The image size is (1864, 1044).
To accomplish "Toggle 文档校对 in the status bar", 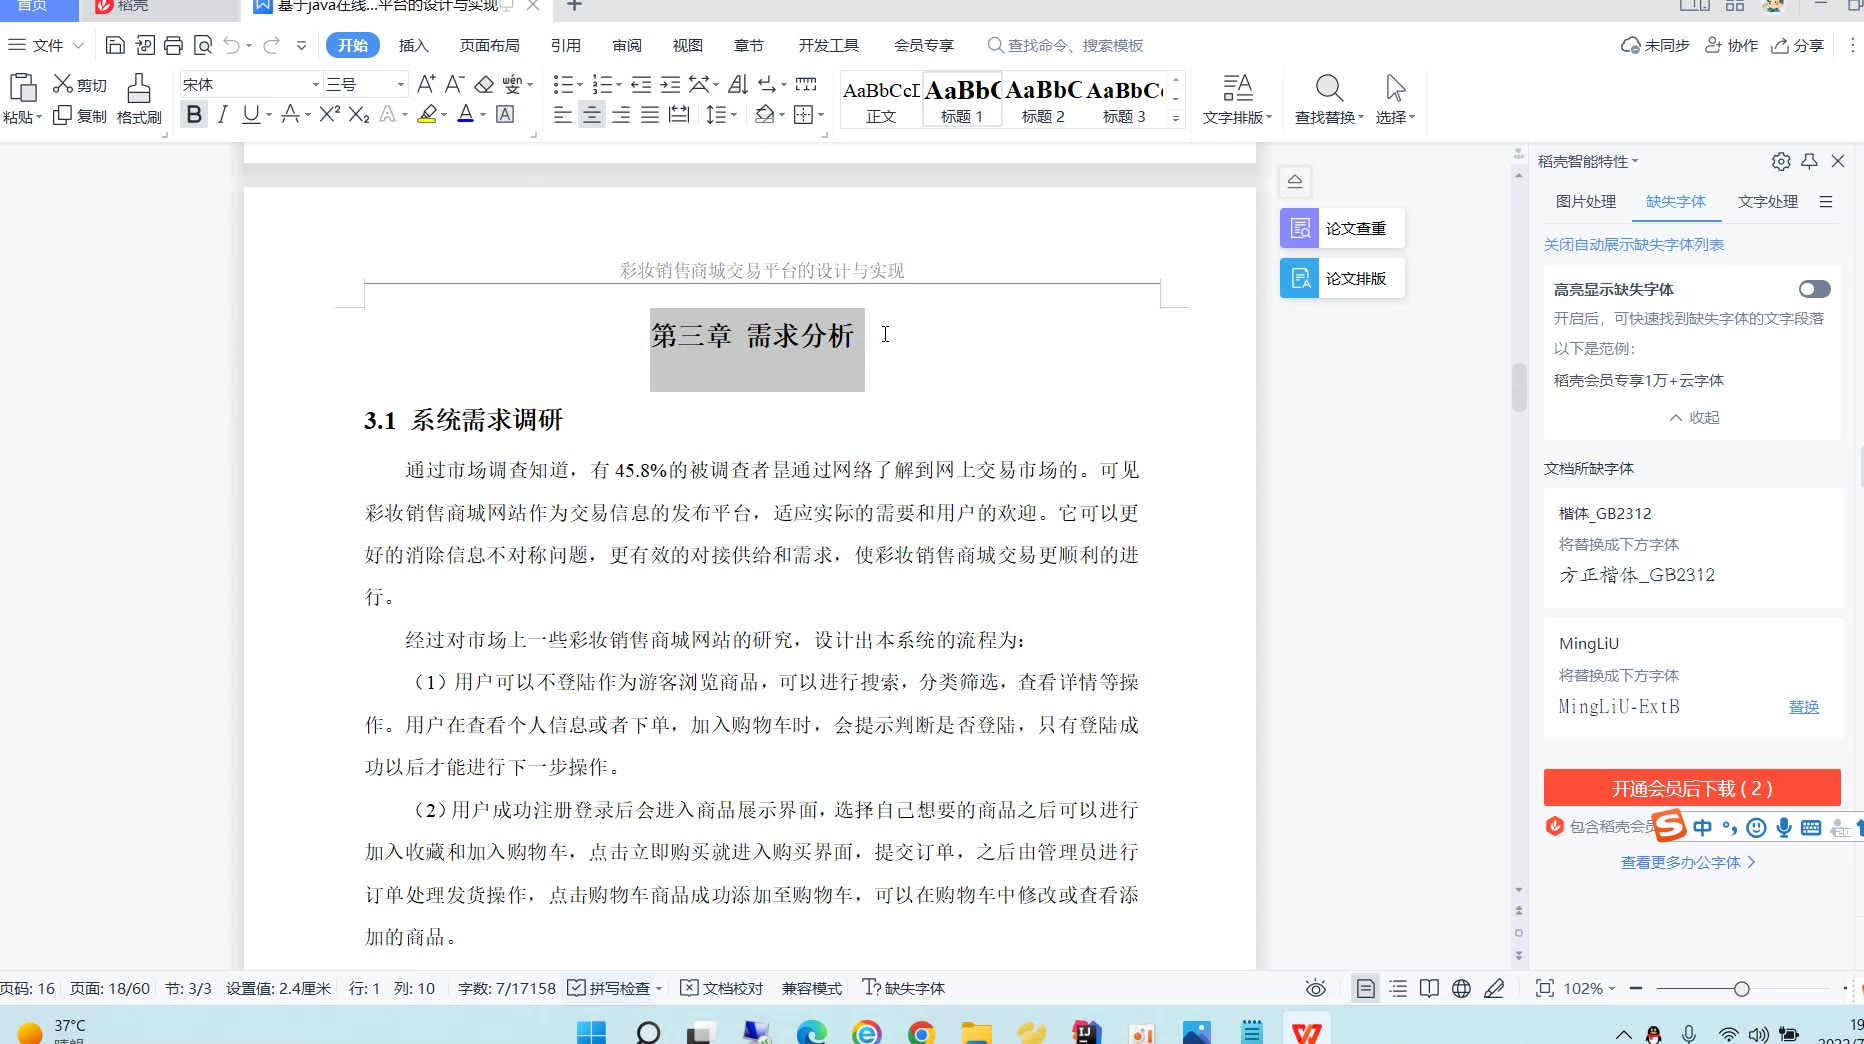I will (722, 988).
